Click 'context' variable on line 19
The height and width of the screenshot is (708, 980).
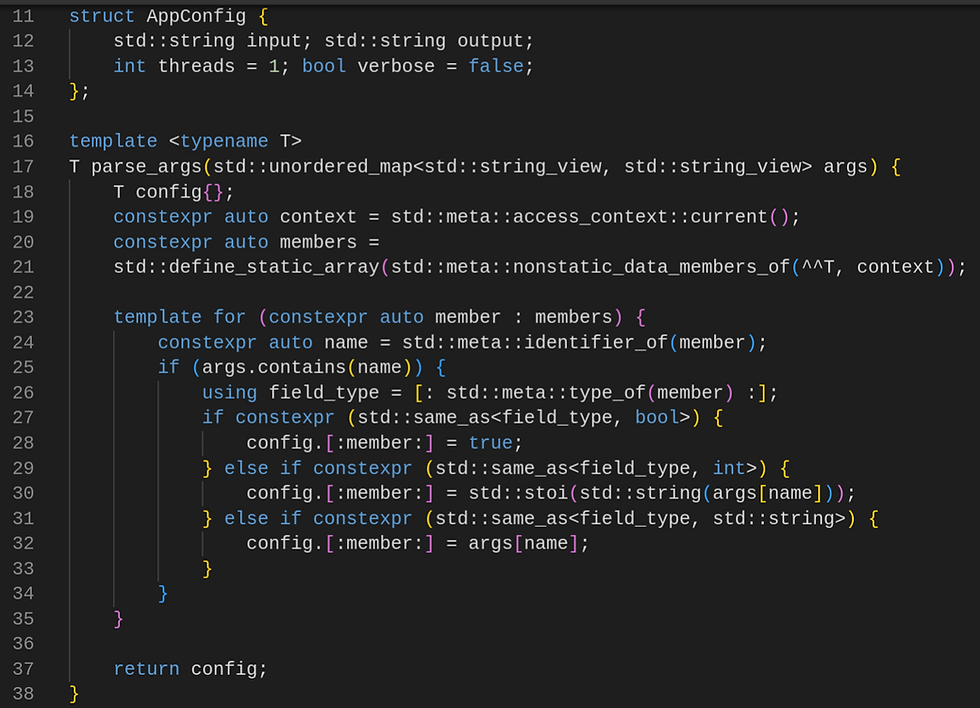(x=318, y=217)
